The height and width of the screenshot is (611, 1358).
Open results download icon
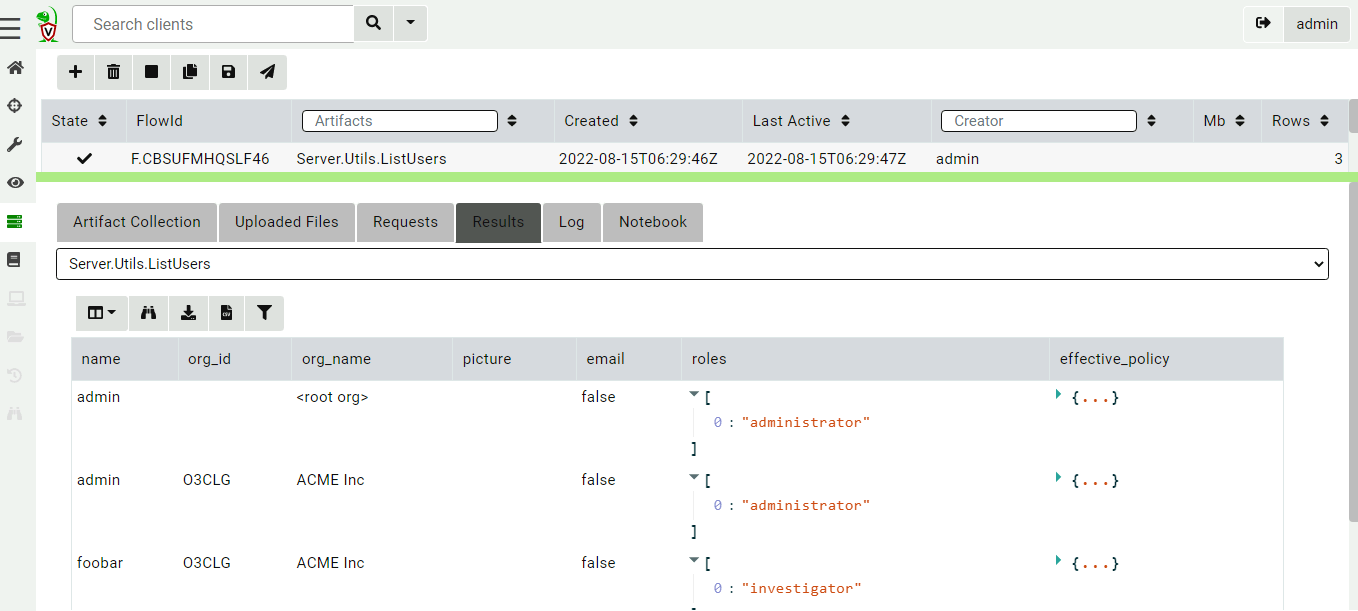[188, 313]
